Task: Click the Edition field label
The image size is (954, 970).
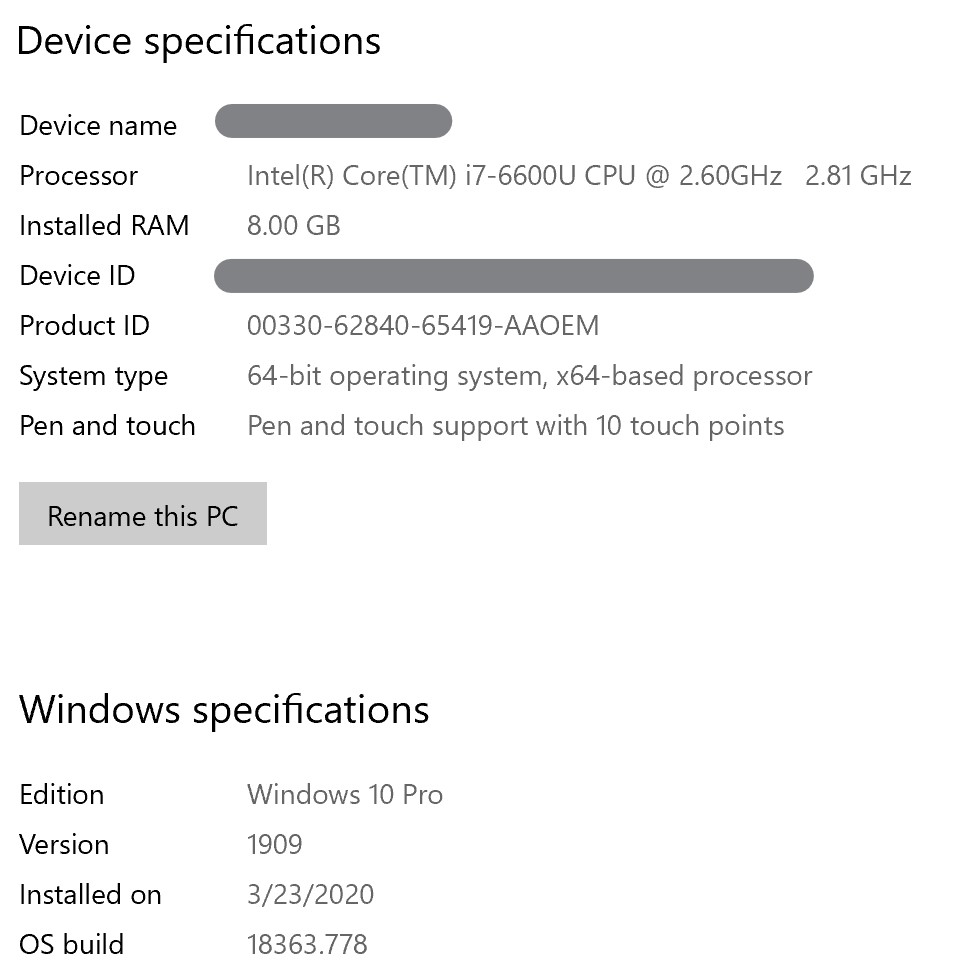Action: [x=61, y=795]
